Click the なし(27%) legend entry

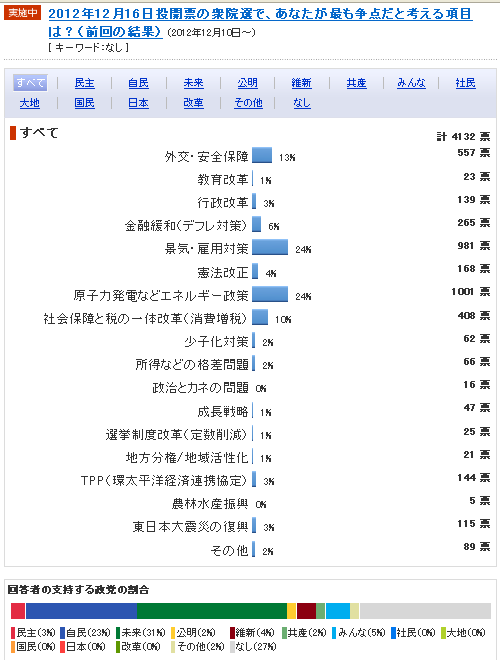point(253,647)
